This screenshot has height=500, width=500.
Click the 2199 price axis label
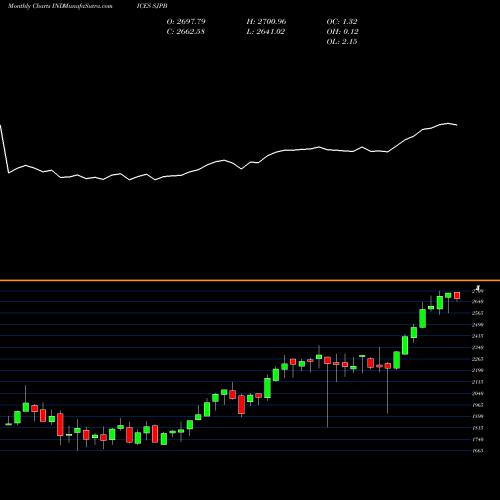coord(478,370)
